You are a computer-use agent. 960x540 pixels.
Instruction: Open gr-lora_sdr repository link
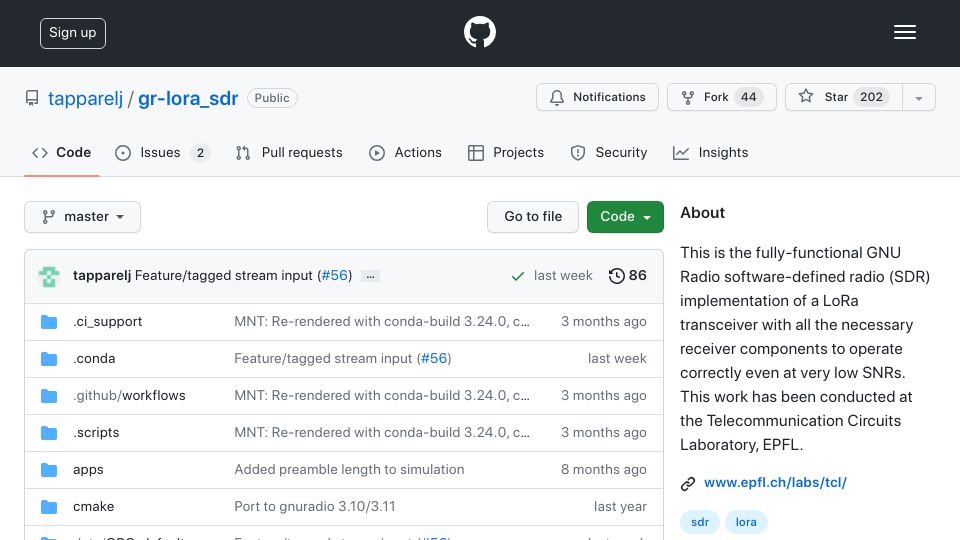188,99
